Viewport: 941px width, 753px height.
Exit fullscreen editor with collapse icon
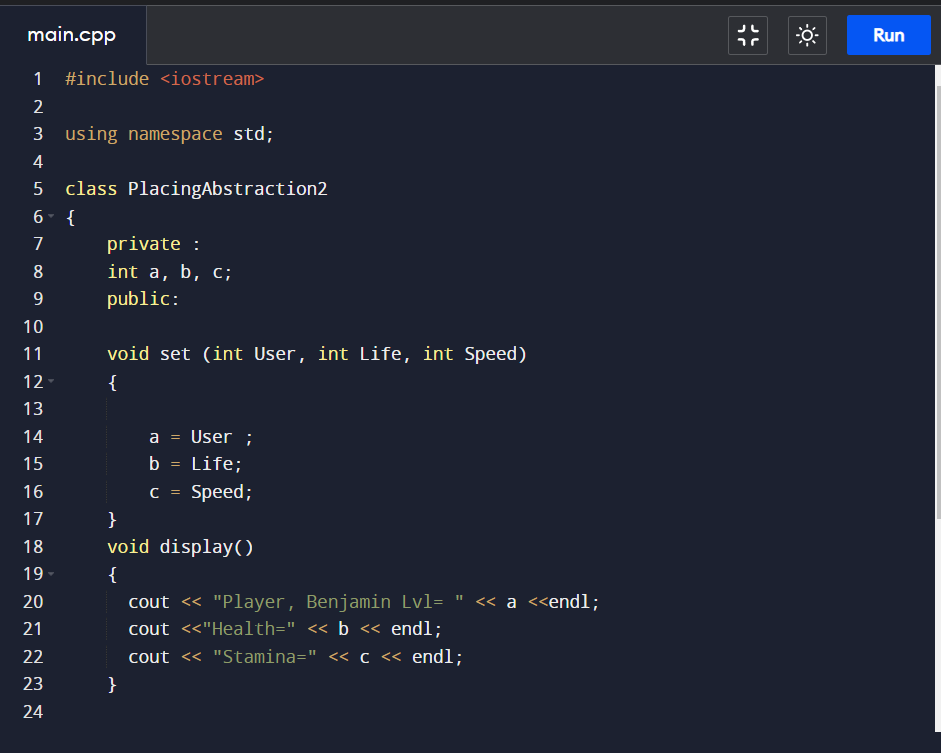point(748,35)
